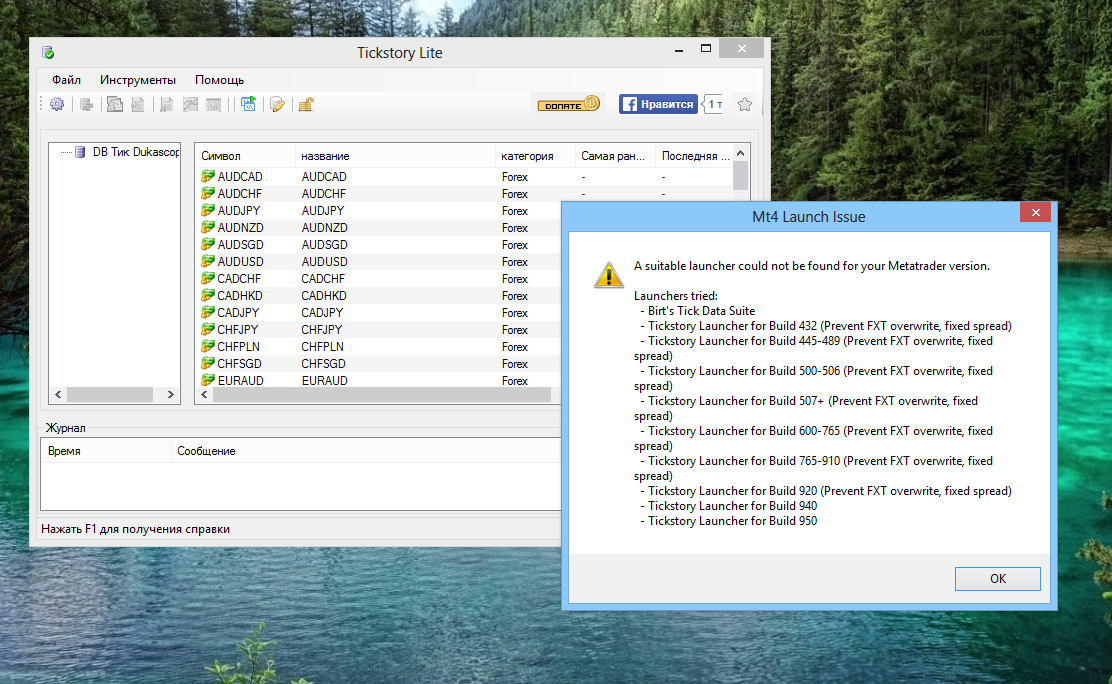1112x684 pixels.
Task: Select the CHFSGD symbol row
Action: pyautogui.click(x=378, y=364)
